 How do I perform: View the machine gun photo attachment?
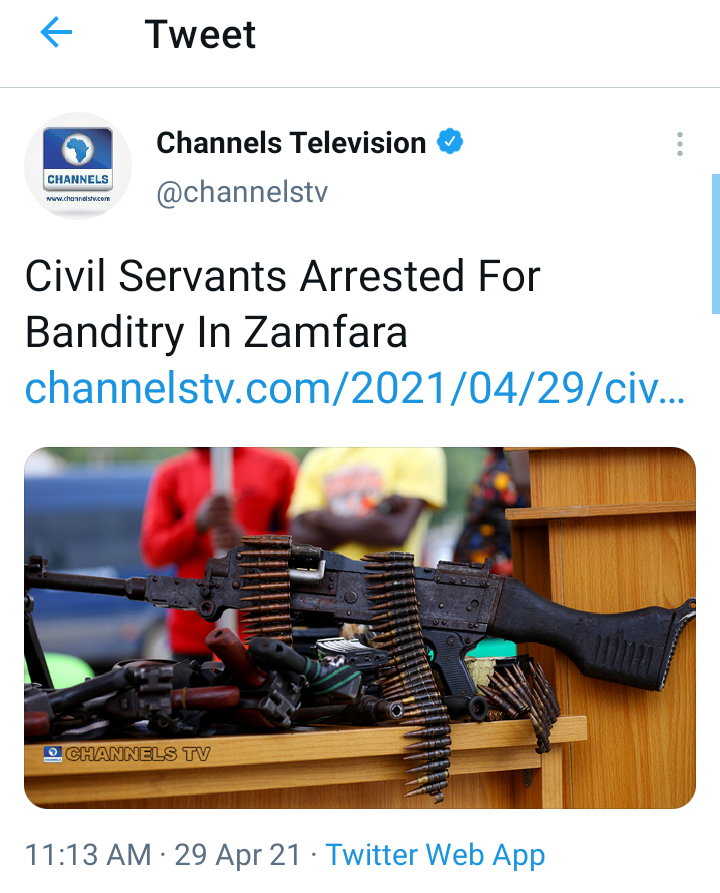click(x=360, y=628)
